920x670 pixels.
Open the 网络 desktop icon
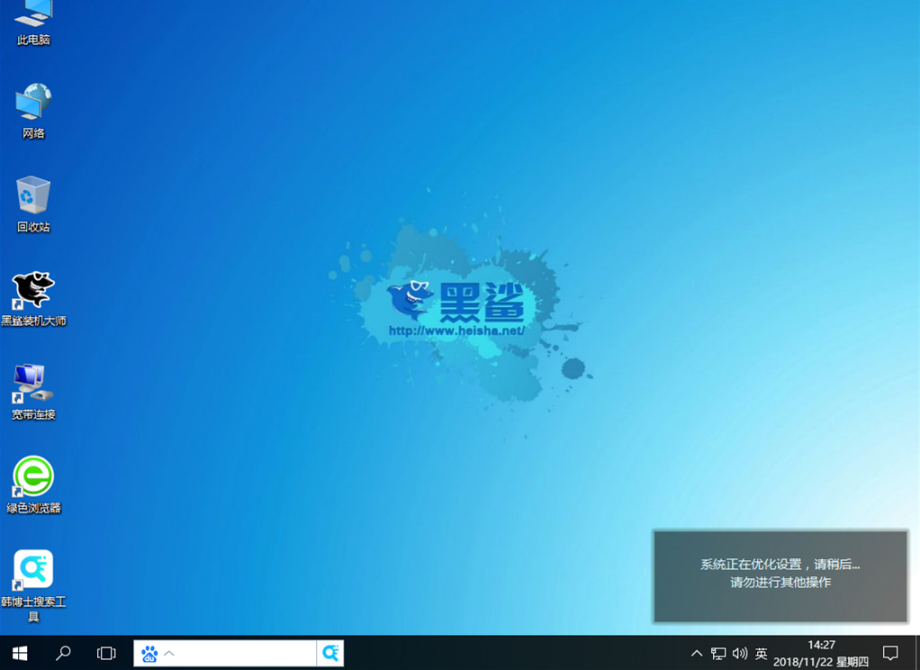pyautogui.click(x=32, y=108)
